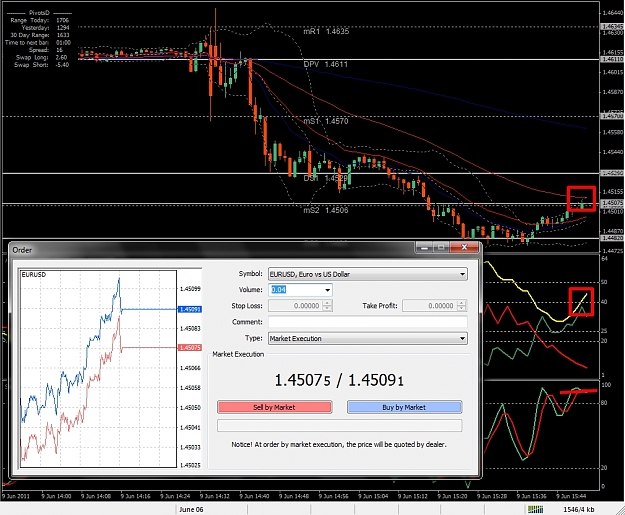Click the bid/ask quote 1.45075 / 1.45091
625x515 pixels.
tap(339, 380)
